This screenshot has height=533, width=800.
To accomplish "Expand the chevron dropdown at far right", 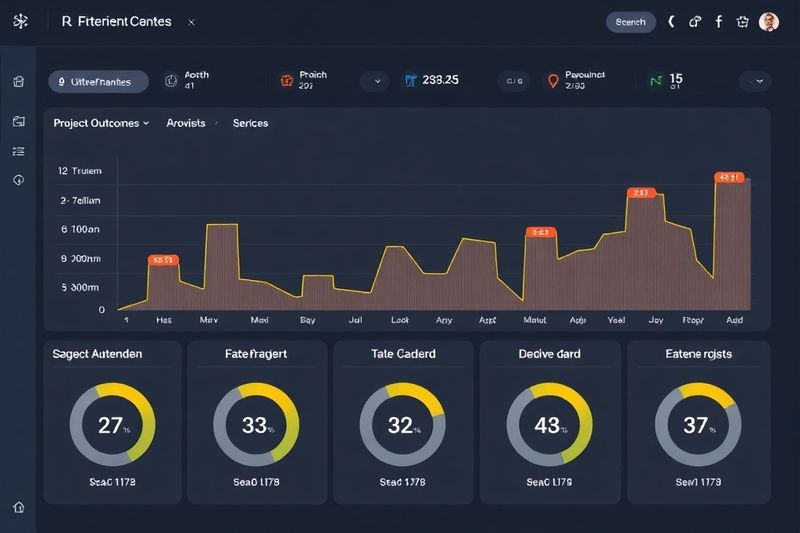I will tap(756, 81).
